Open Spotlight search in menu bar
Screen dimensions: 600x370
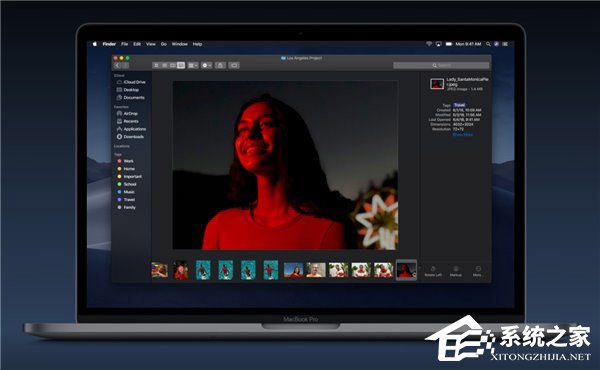tap(488, 44)
